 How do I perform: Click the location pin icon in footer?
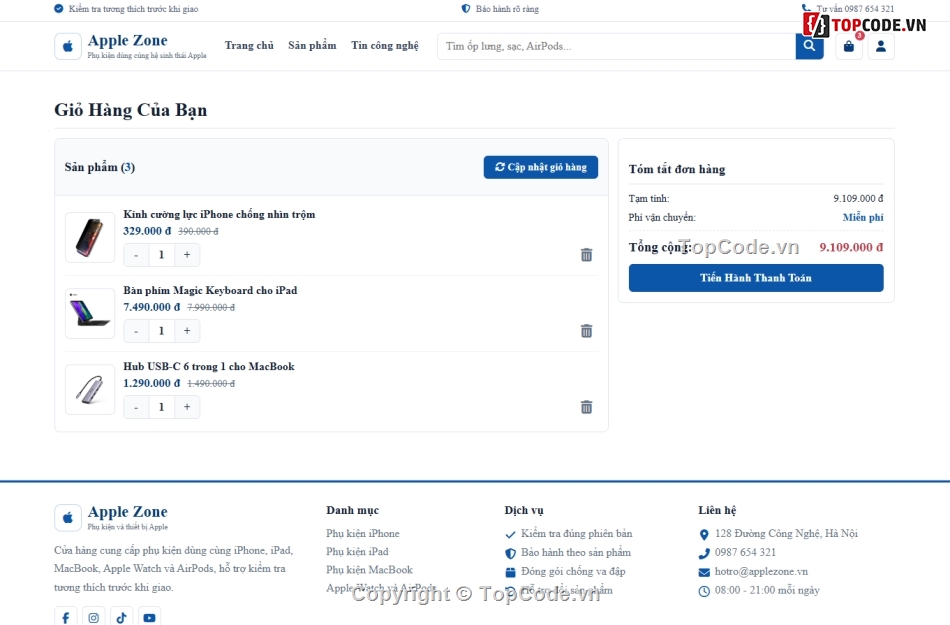pyautogui.click(x=704, y=534)
